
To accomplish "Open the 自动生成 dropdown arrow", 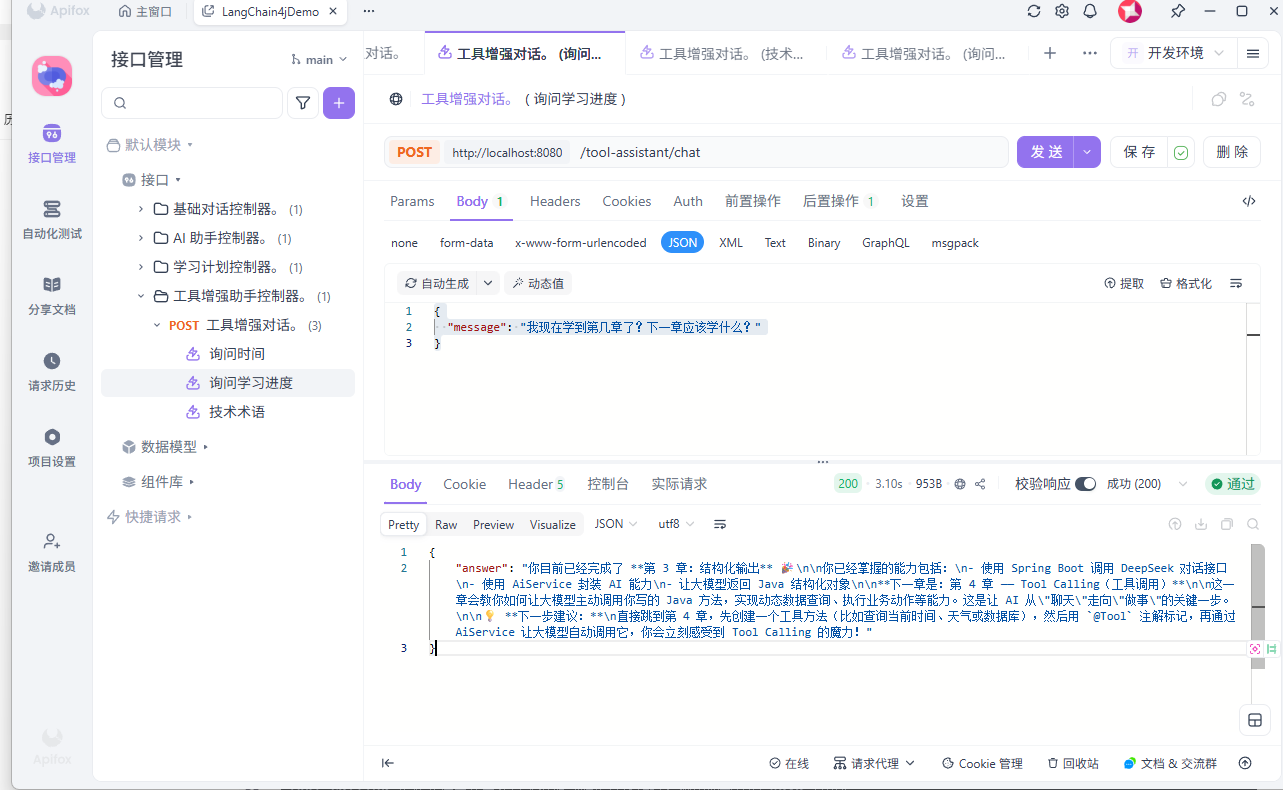I will click(x=488, y=283).
